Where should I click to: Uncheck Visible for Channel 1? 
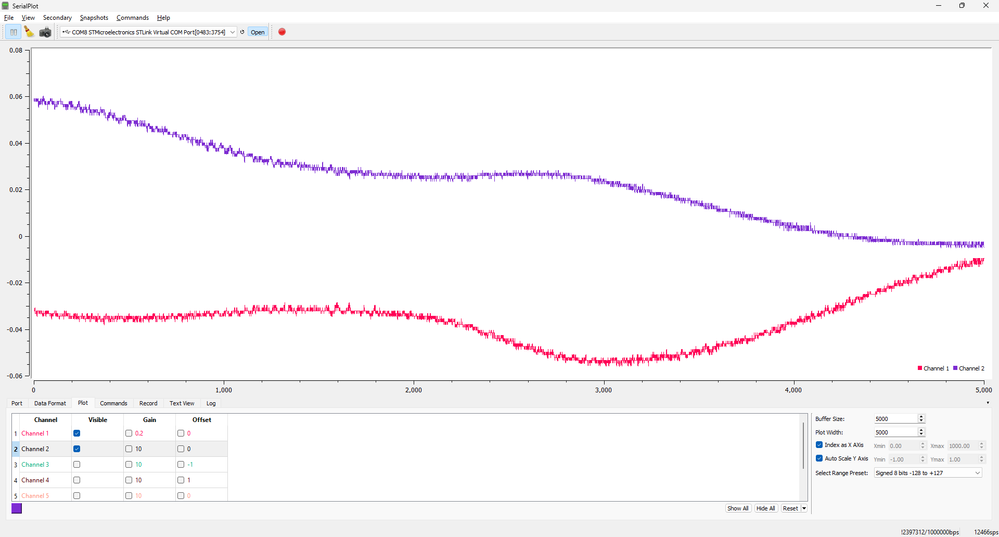(76, 433)
